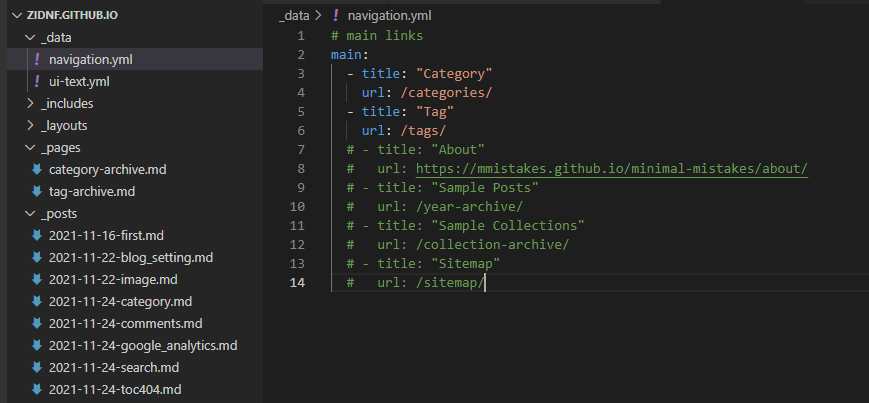Click the commented /collection-archive/ url line
869x403 pixels.
coord(458,244)
